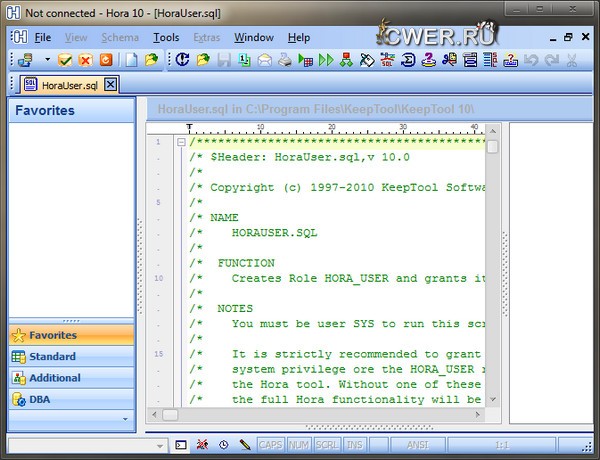Click the envelope mail icon
Image resolution: width=600 pixels, height=460 pixels.
(265, 60)
